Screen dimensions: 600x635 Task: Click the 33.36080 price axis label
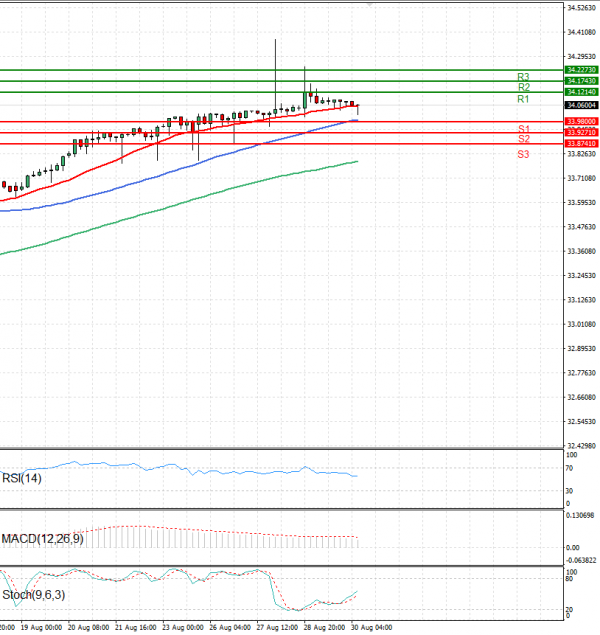pos(582,251)
